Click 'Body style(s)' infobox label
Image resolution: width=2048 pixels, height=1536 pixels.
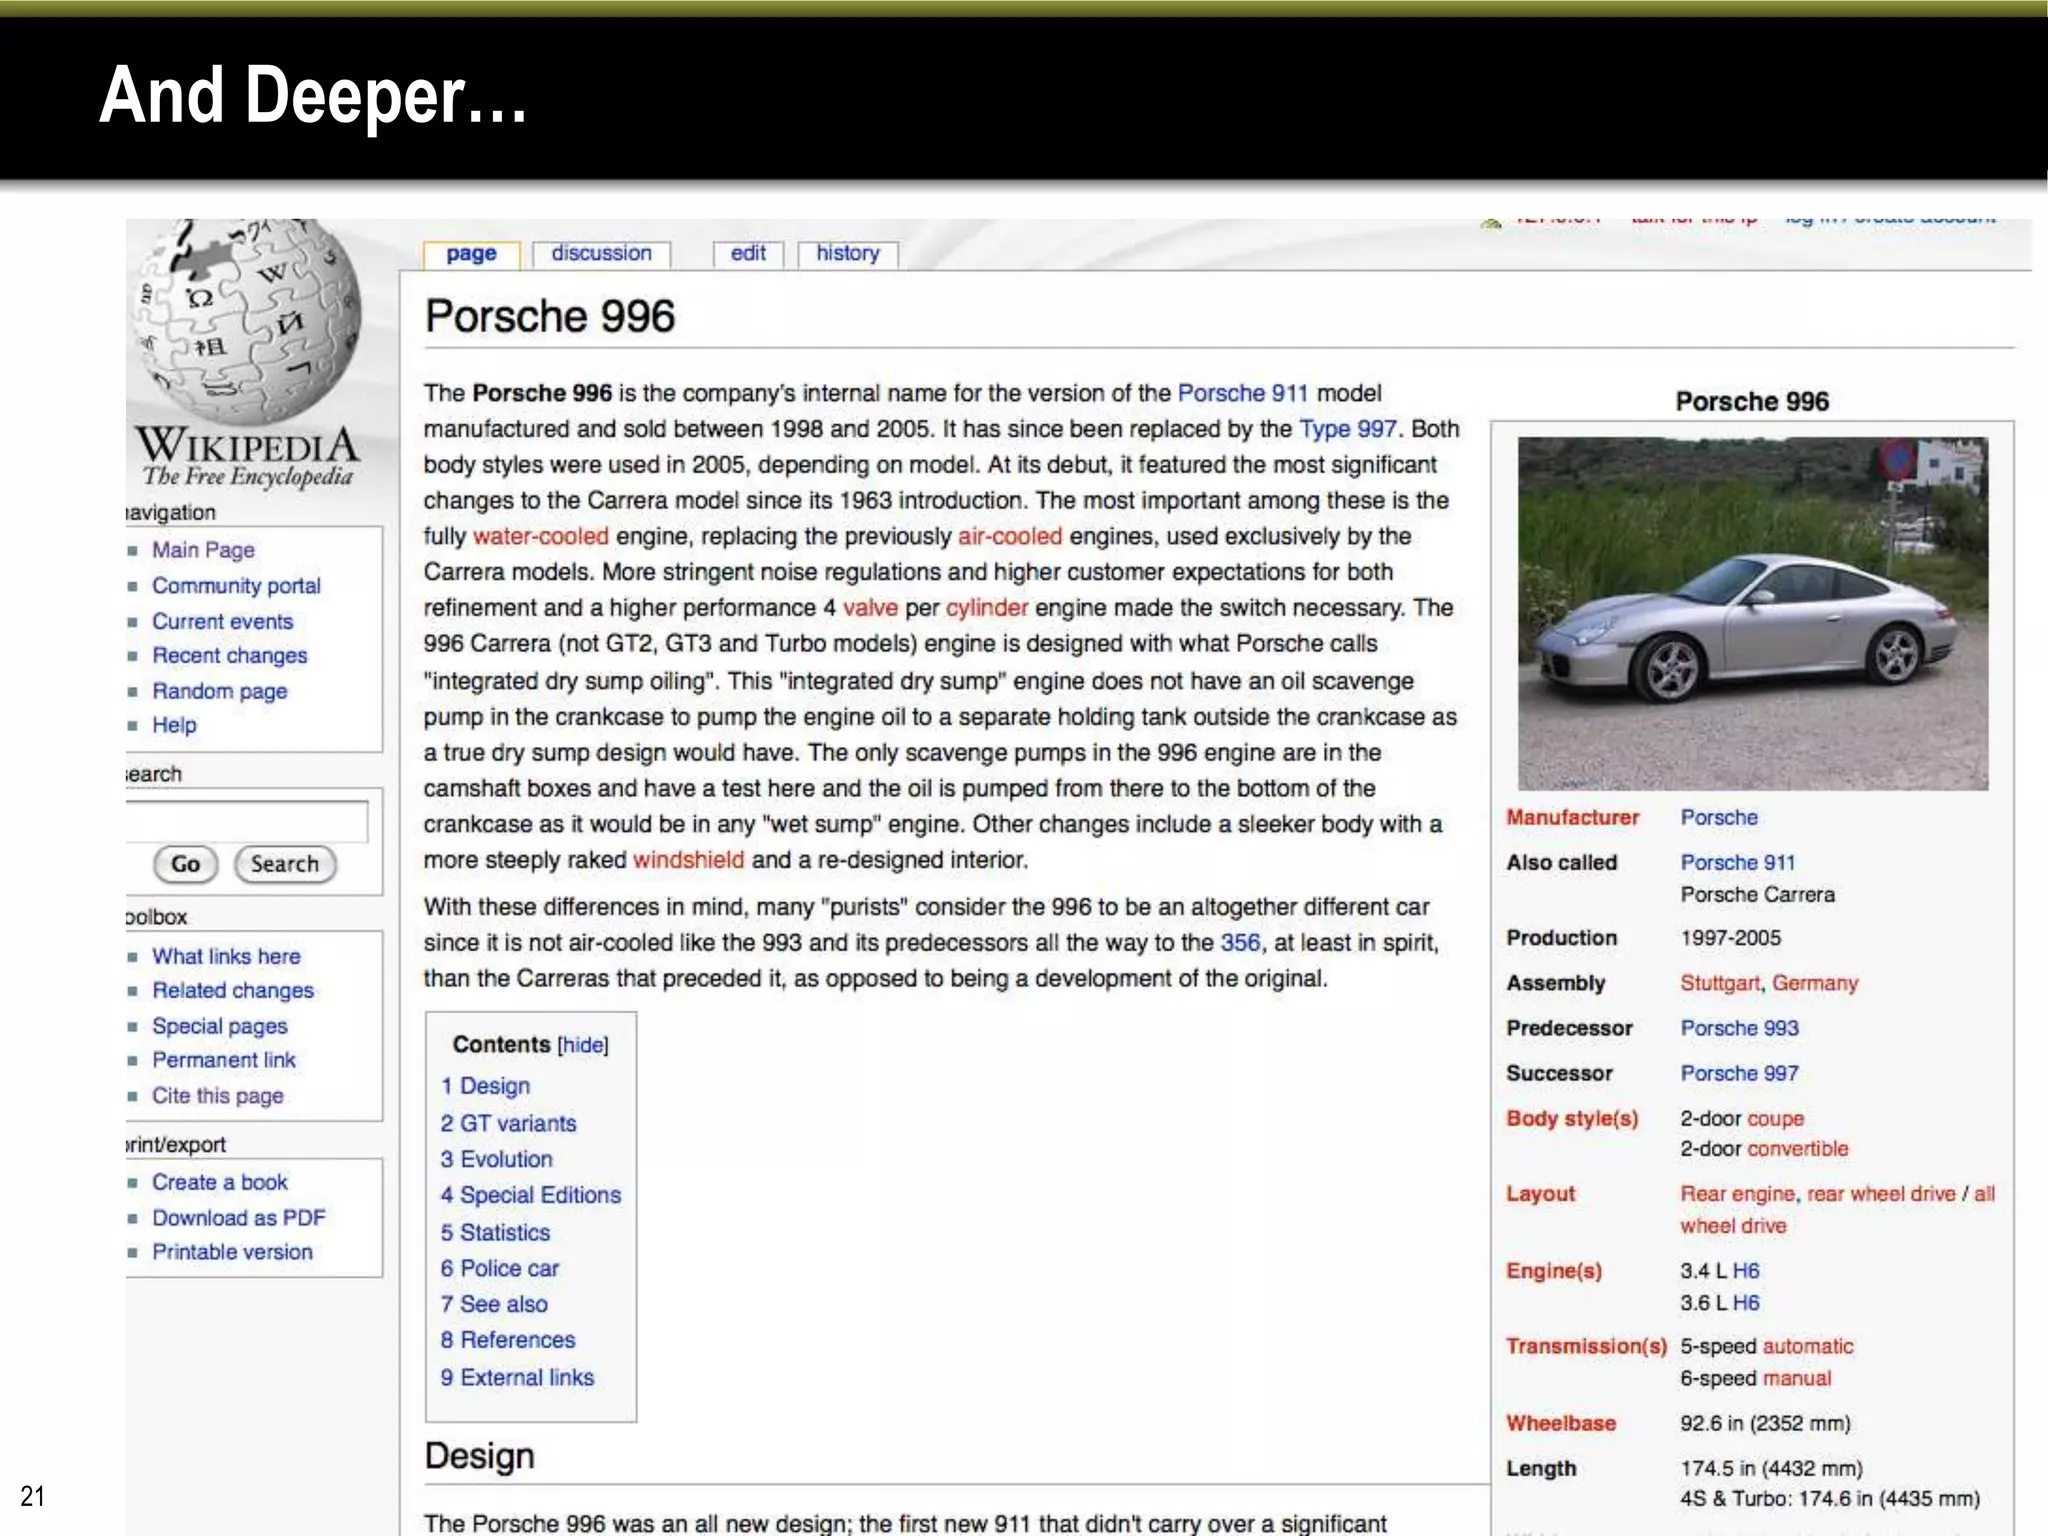pyautogui.click(x=1573, y=1118)
